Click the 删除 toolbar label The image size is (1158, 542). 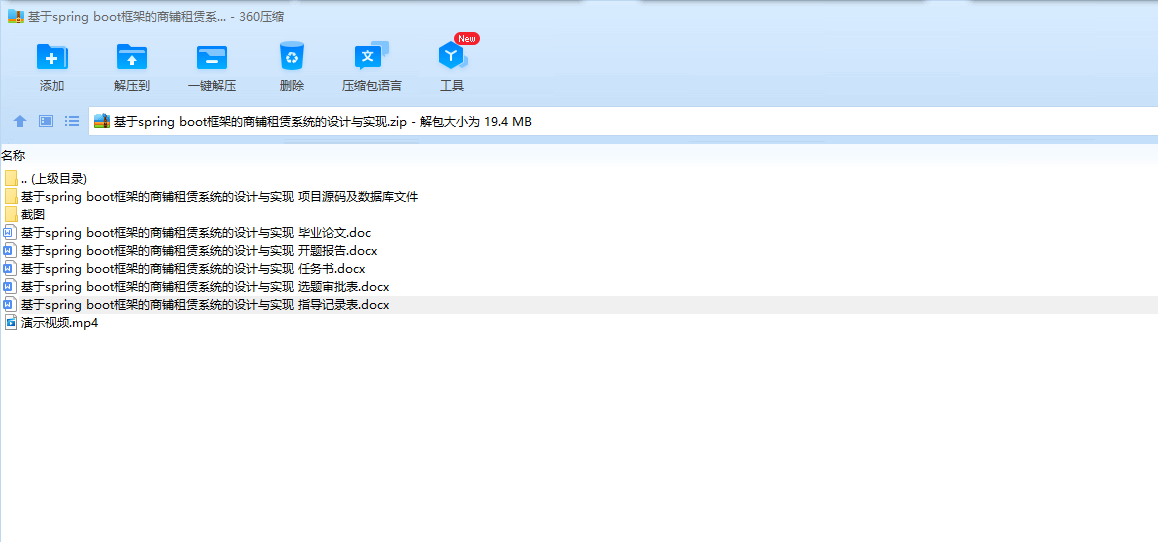tap(292, 86)
